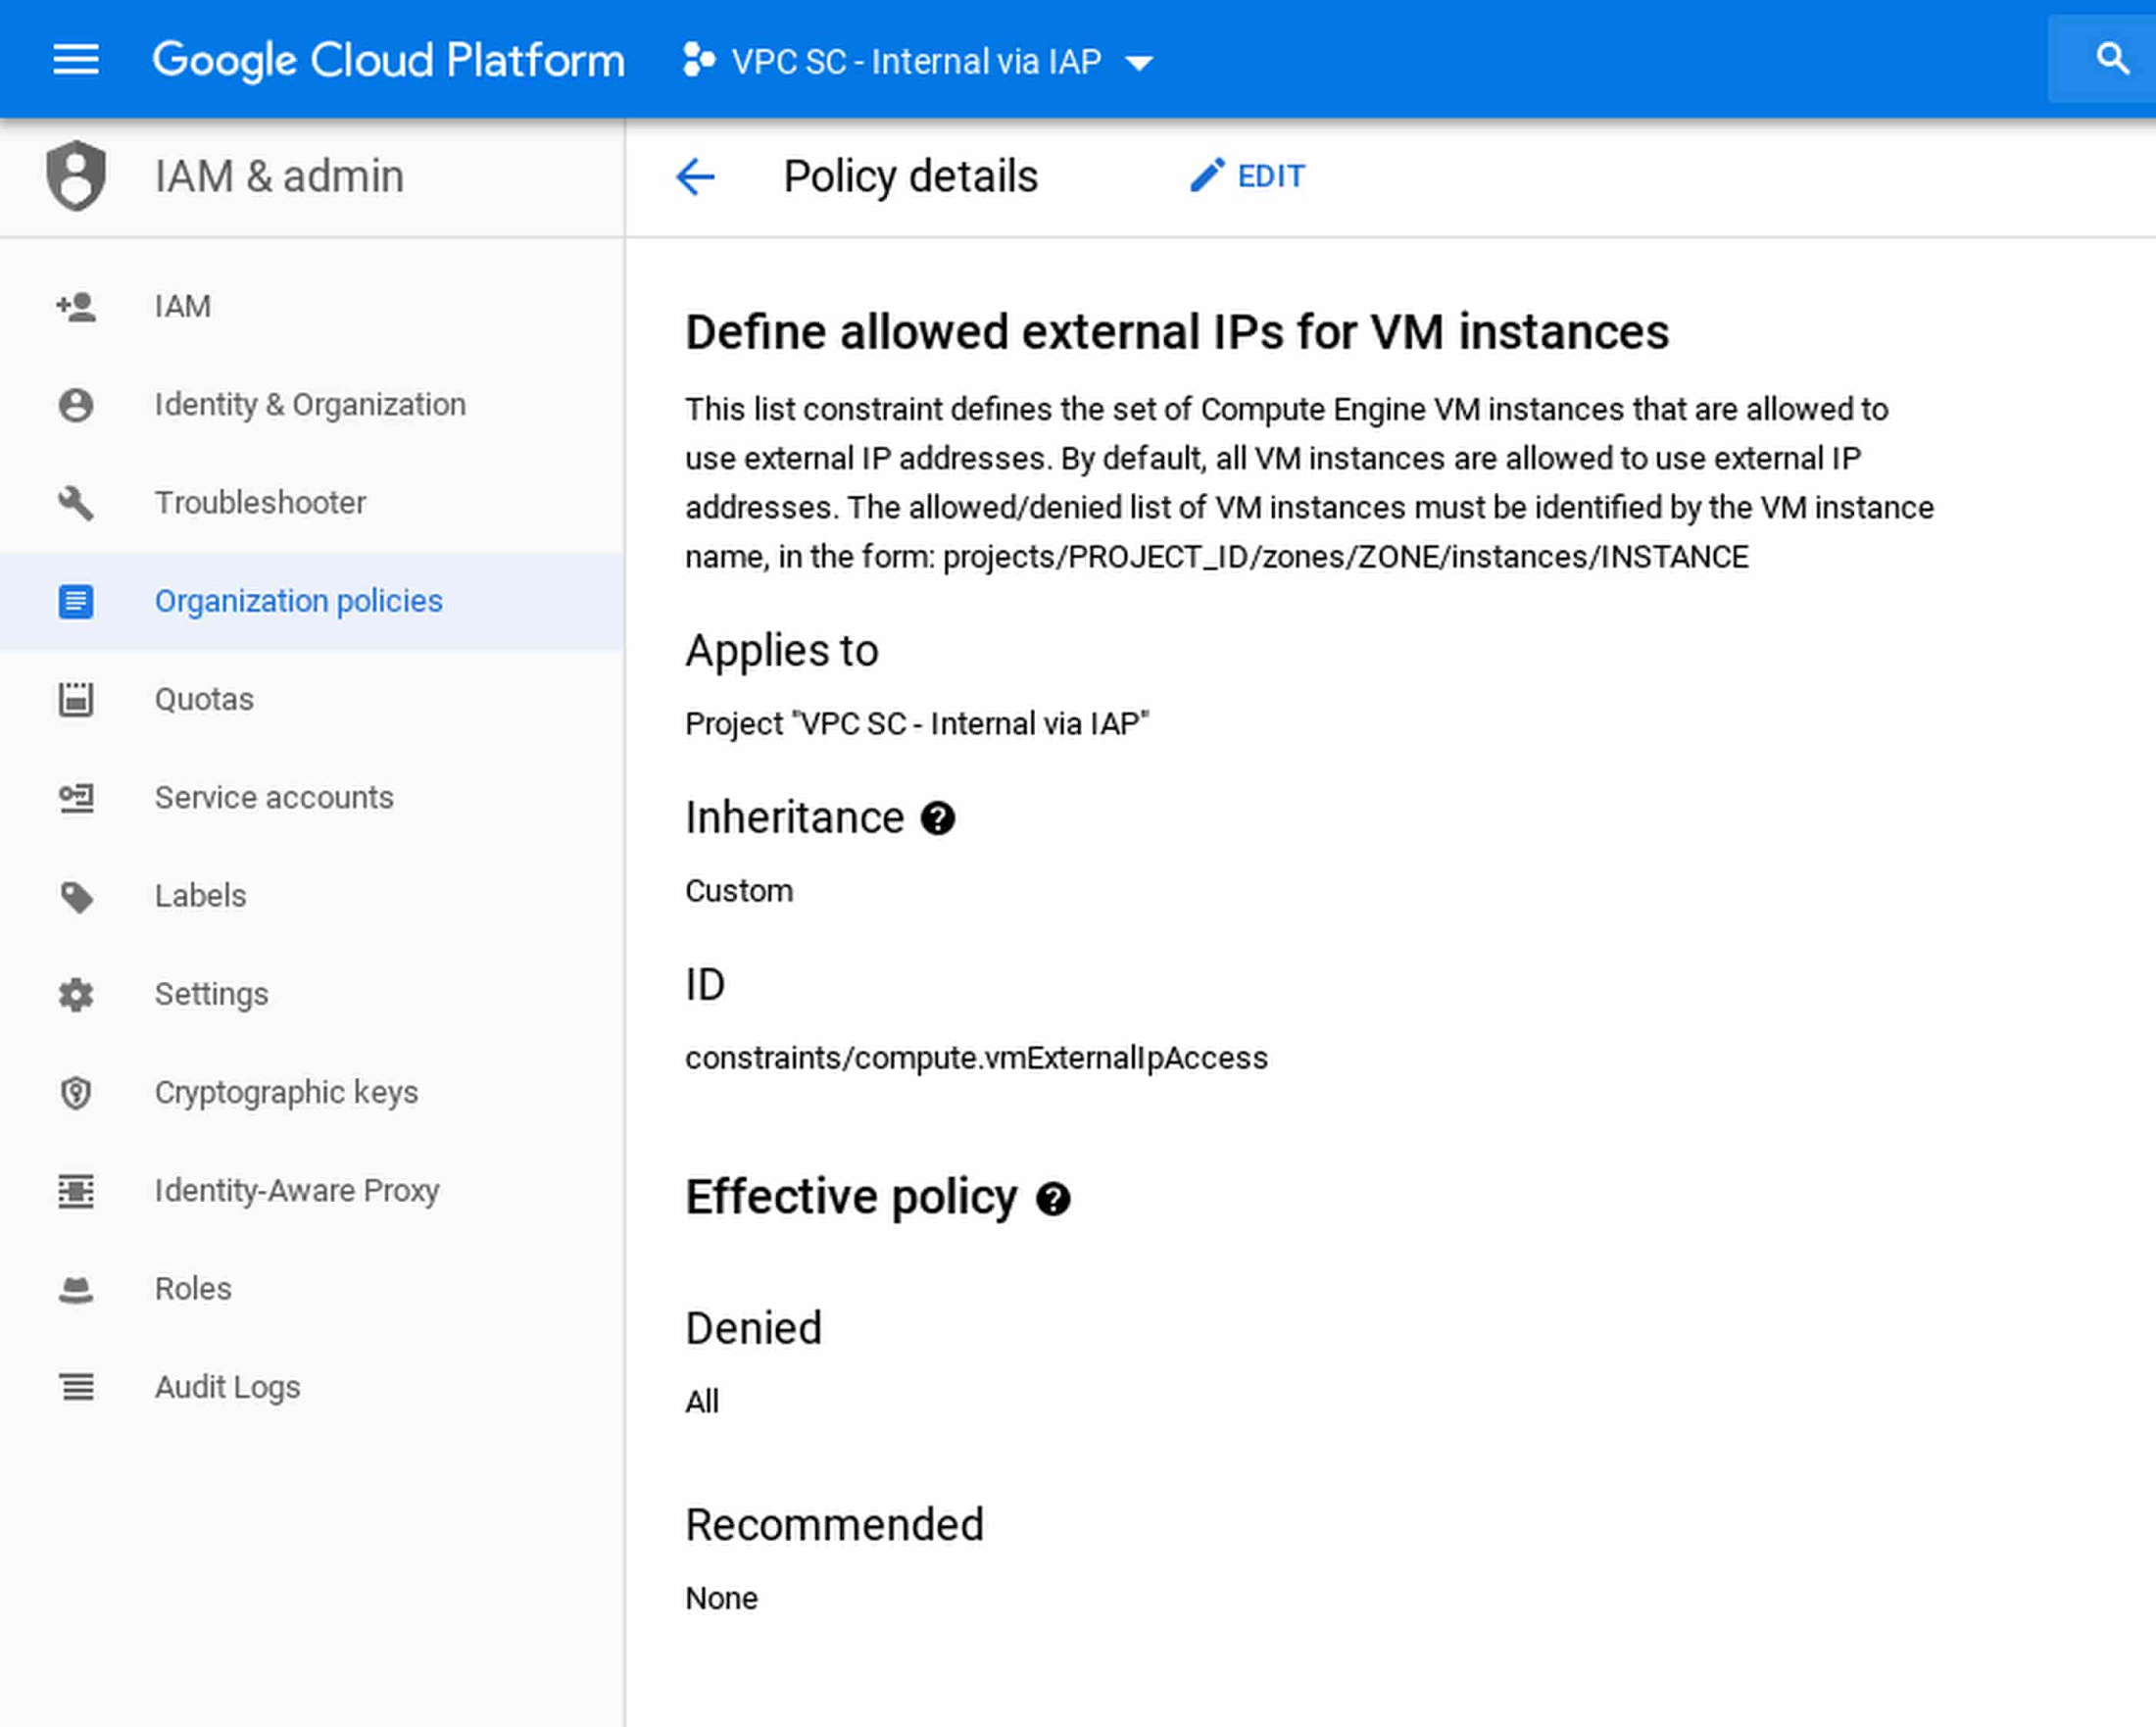
Task: Click the pencil edit icon
Action: (1207, 175)
